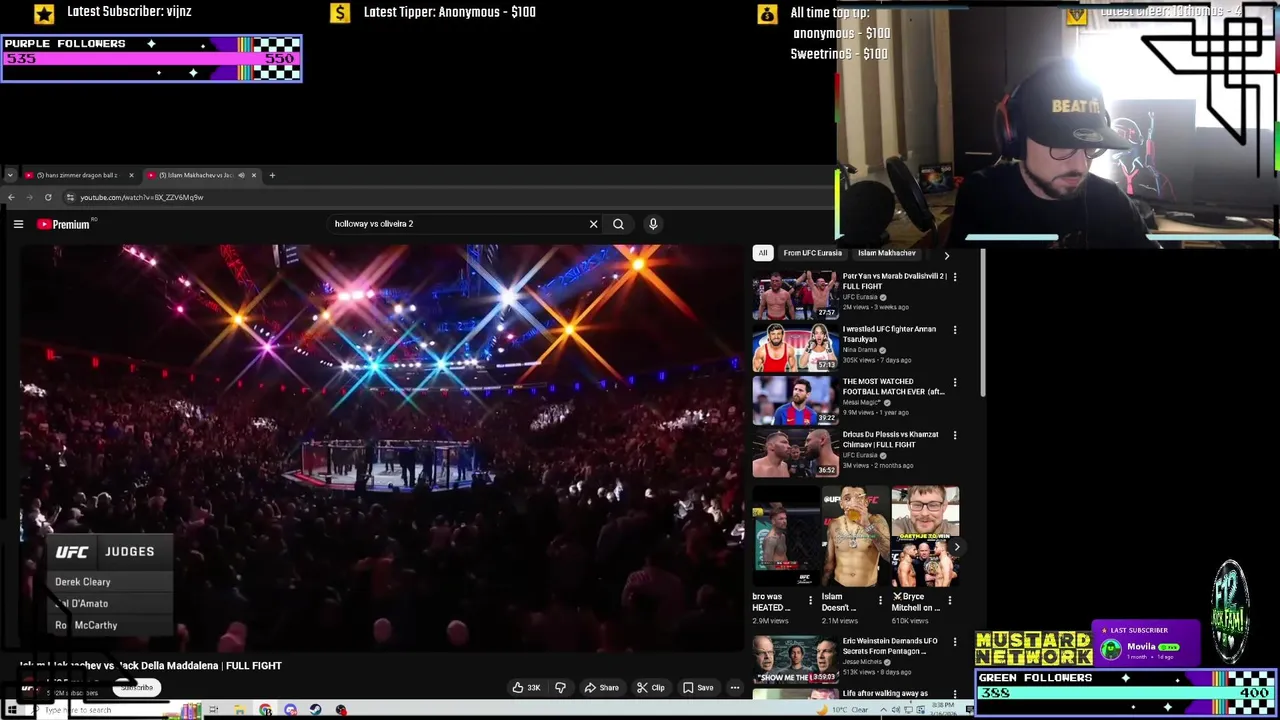Open the Steam icon on the taskbar
Image resolution: width=1280 pixels, height=720 pixels.
click(315, 710)
